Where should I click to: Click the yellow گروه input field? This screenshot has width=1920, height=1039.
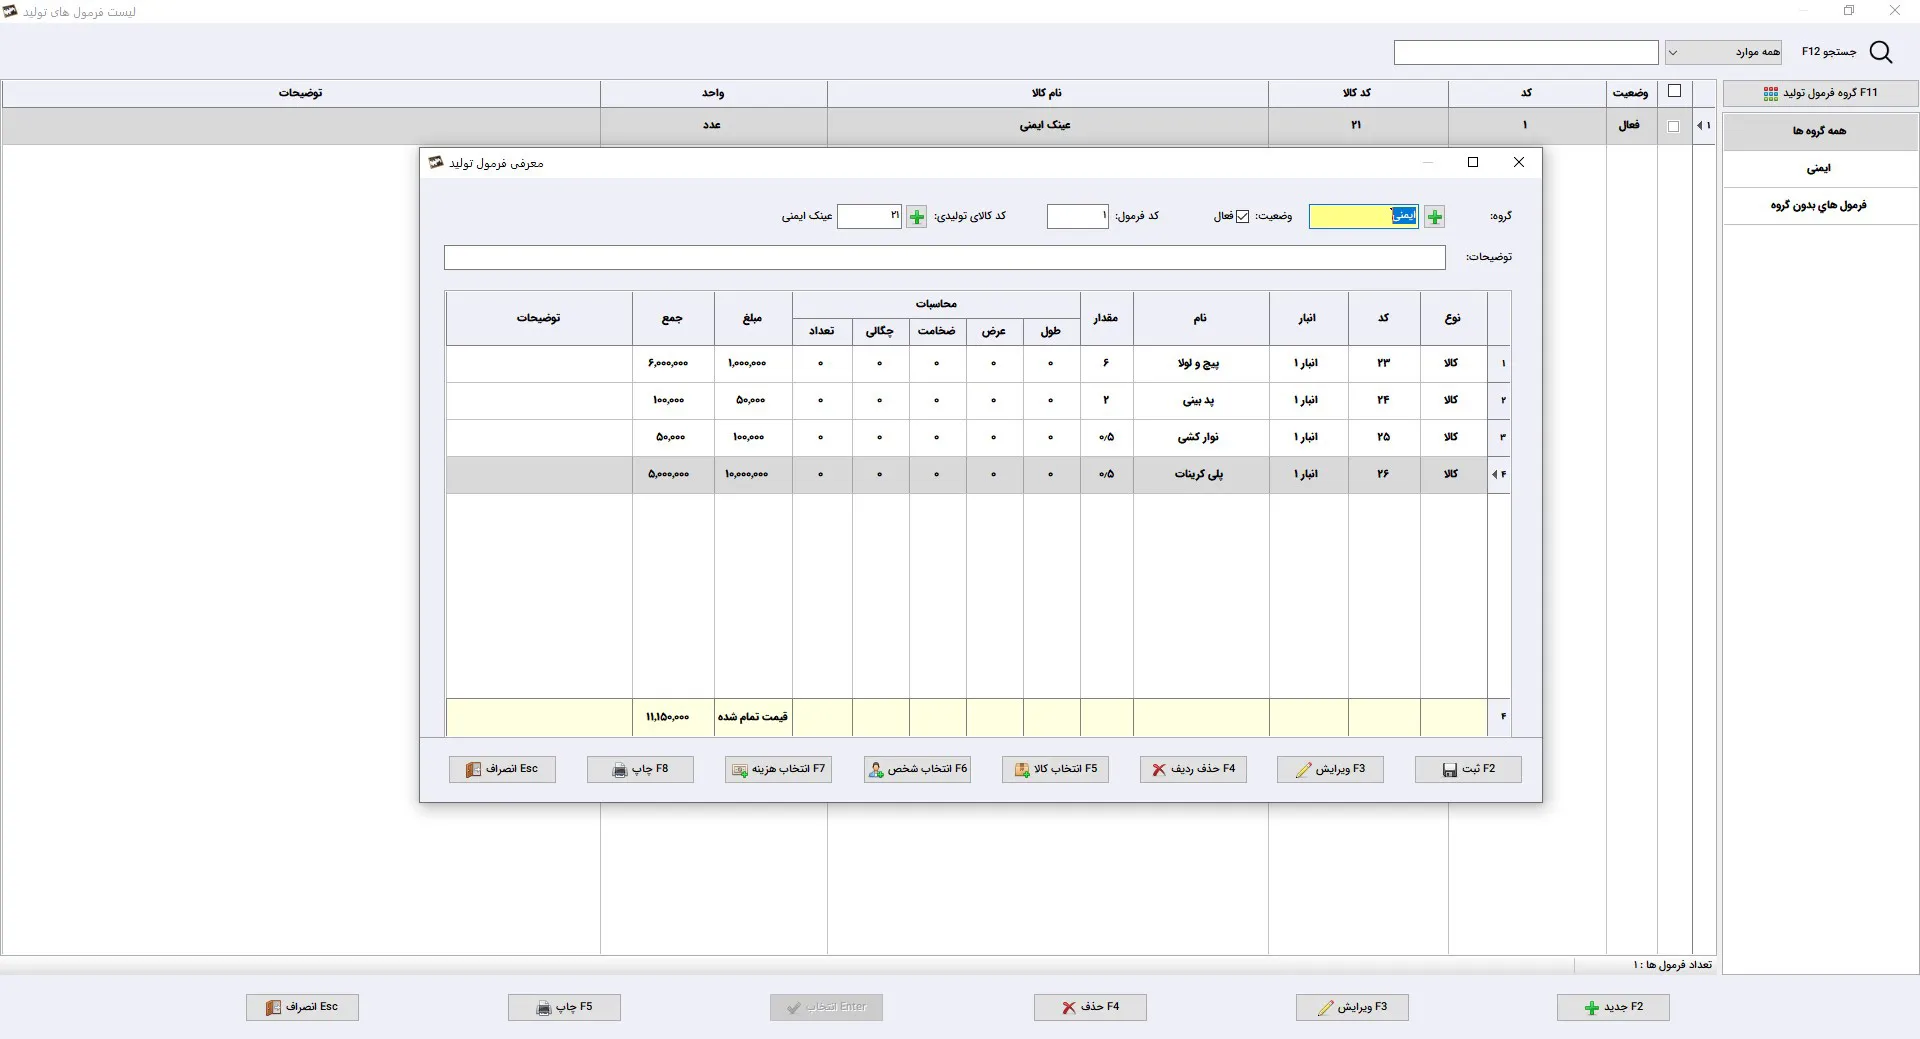pos(1364,216)
